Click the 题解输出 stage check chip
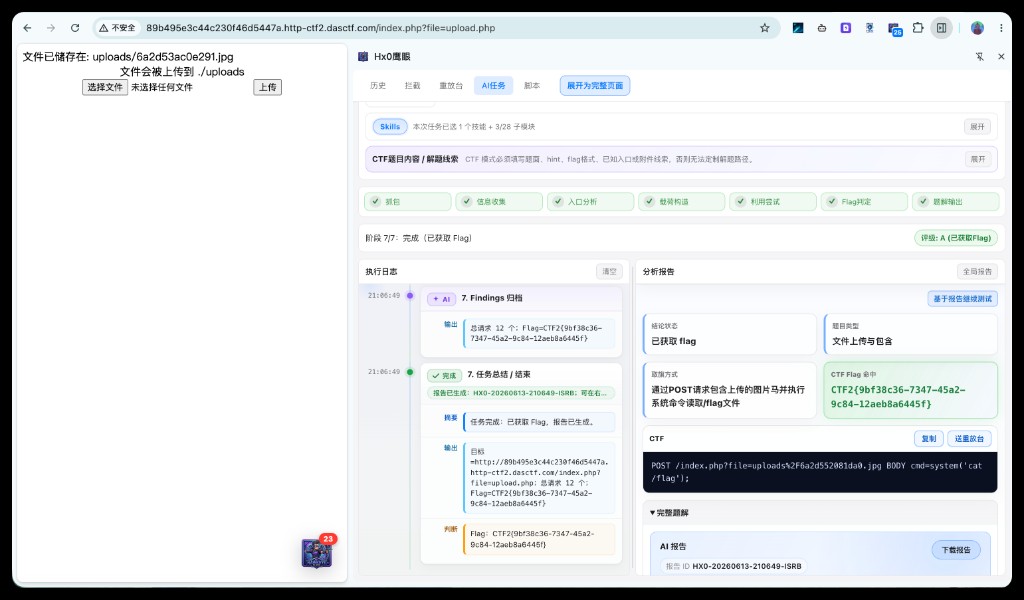 tap(955, 202)
